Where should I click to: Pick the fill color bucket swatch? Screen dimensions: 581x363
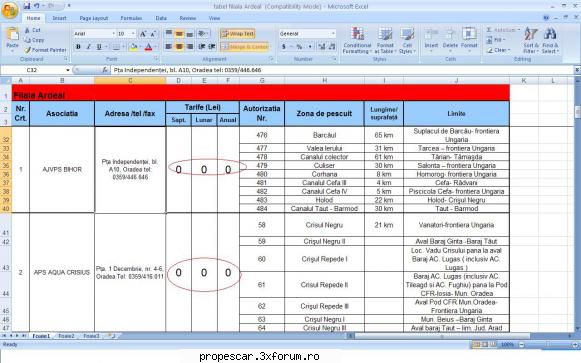click(x=134, y=47)
